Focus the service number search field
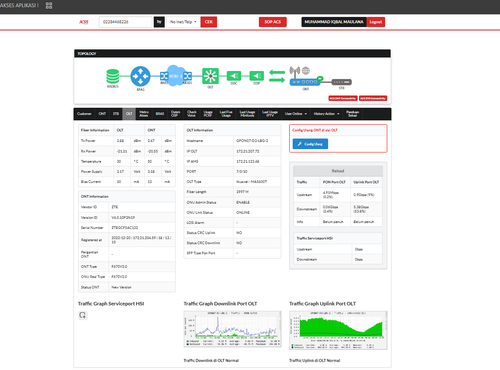Image resolution: width=500 pixels, height=370 pixels. 125,22
